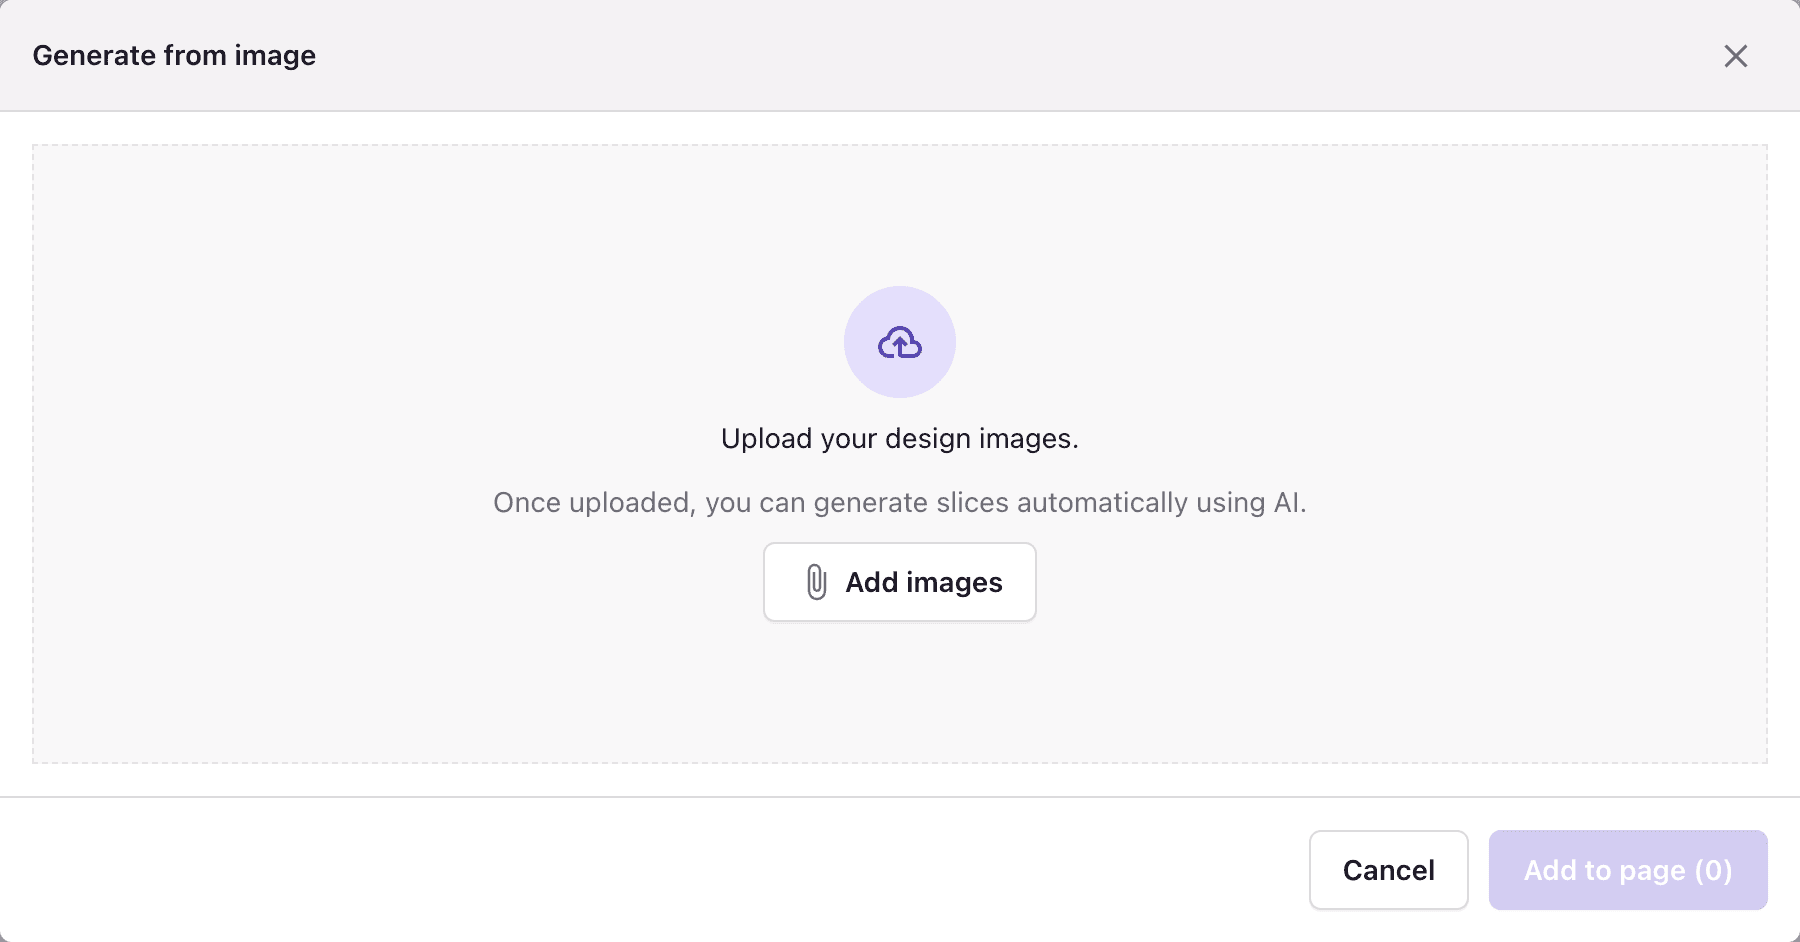The width and height of the screenshot is (1800, 942).
Task: Click the Generate from image title
Action: click(175, 55)
